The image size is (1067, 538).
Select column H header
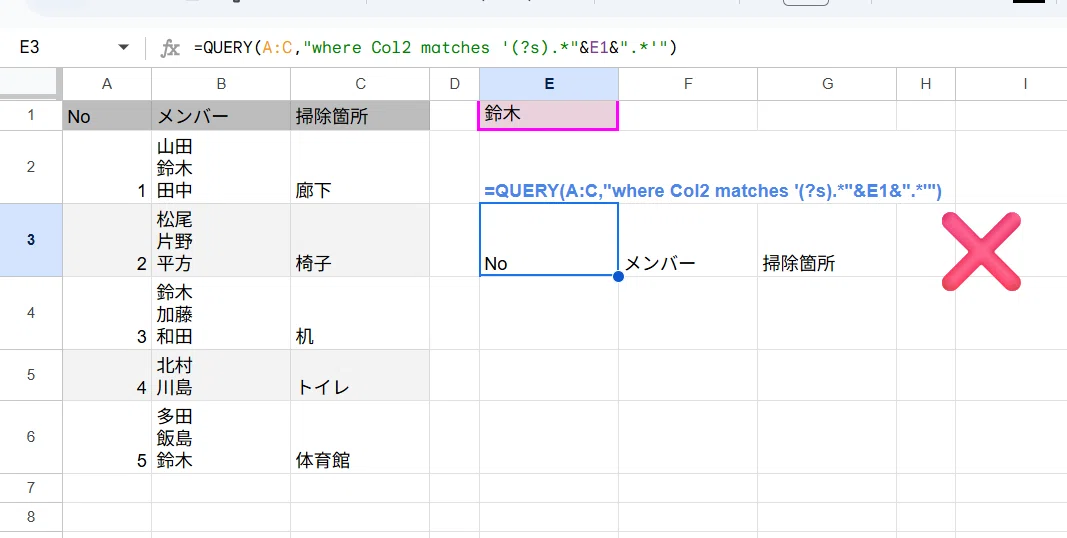[x=926, y=84]
